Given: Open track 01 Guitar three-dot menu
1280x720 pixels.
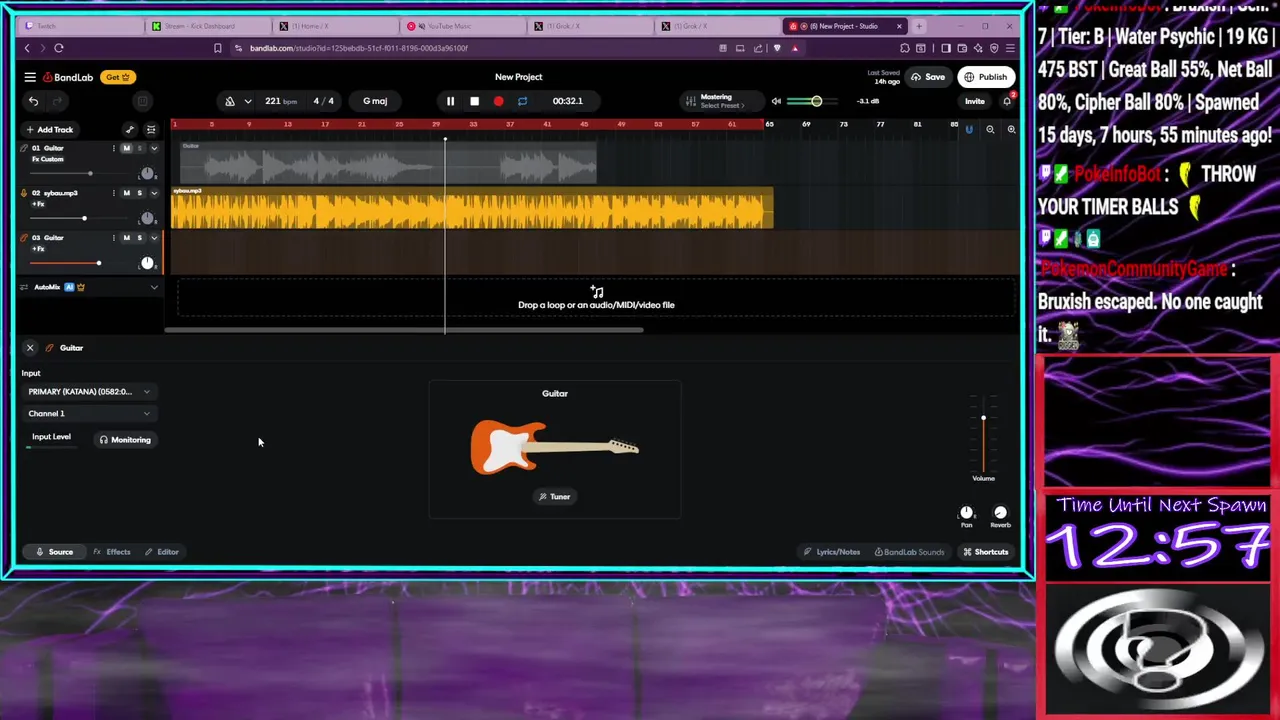Looking at the screenshot, I should click(x=114, y=148).
